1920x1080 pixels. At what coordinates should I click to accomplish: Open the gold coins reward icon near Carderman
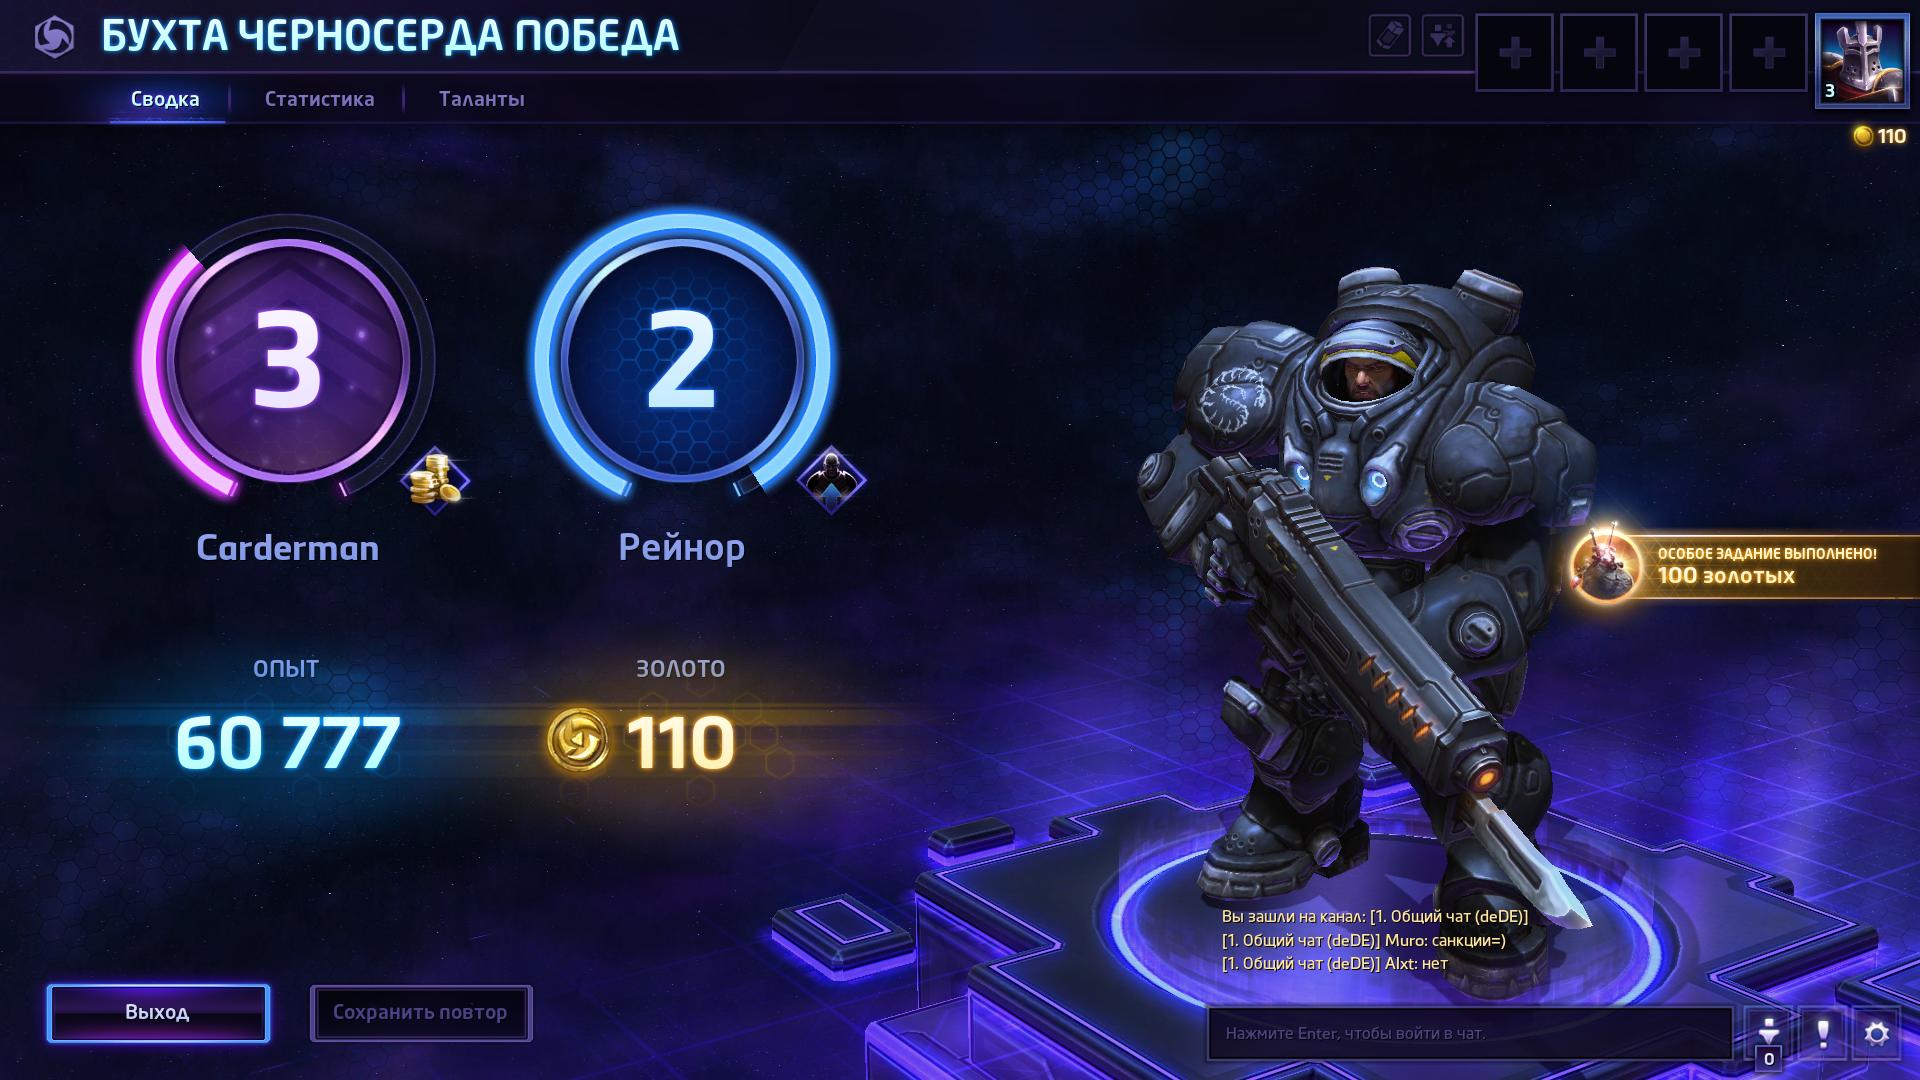coord(436,481)
